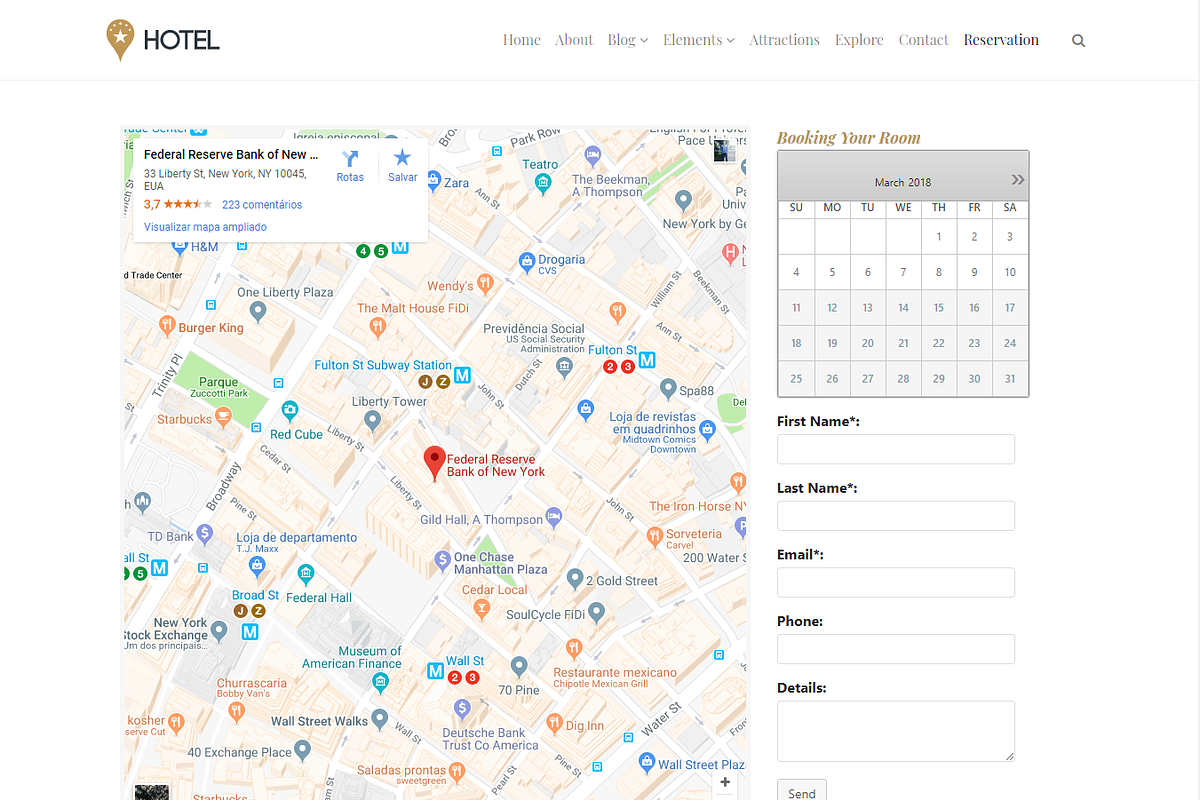This screenshot has width=1200, height=800.
Task: Click the Cedar Local bar marker
Action: (480, 607)
